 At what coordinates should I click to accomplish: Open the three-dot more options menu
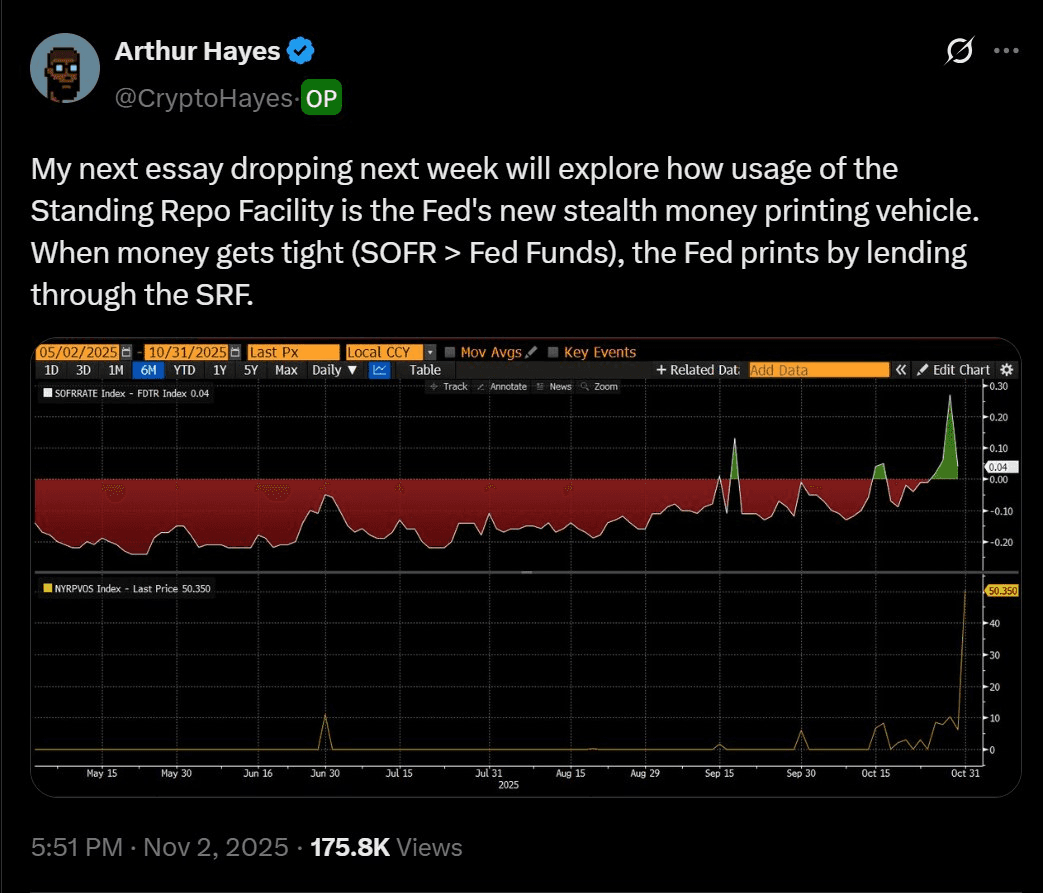point(1005,51)
